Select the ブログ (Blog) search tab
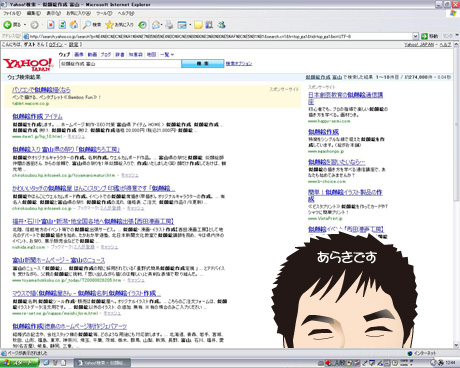460x368 pixels. (106, 54)
